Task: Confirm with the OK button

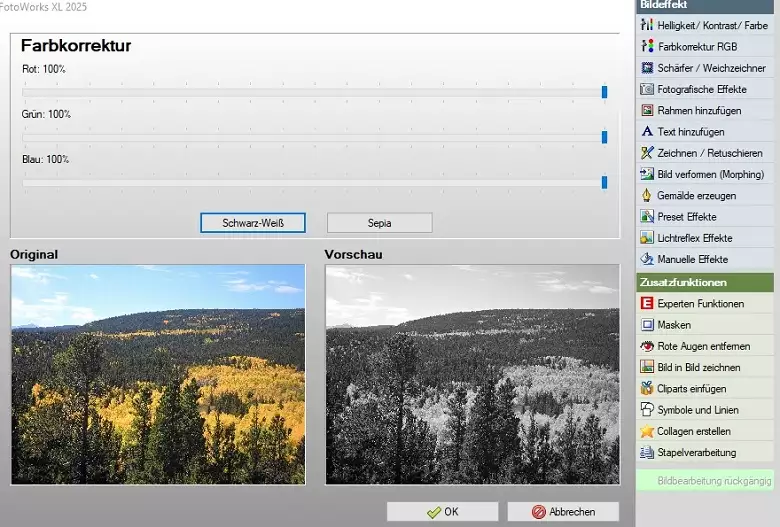Action: [x=442, y=511]
